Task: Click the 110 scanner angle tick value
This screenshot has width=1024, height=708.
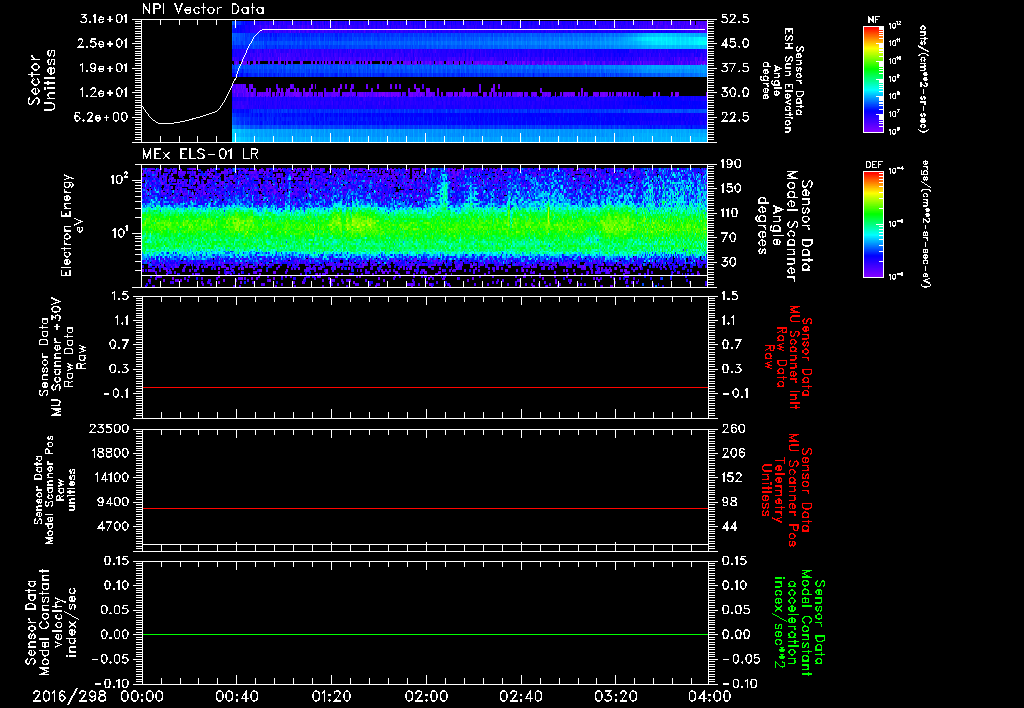Action: click(x=732, y=213)
